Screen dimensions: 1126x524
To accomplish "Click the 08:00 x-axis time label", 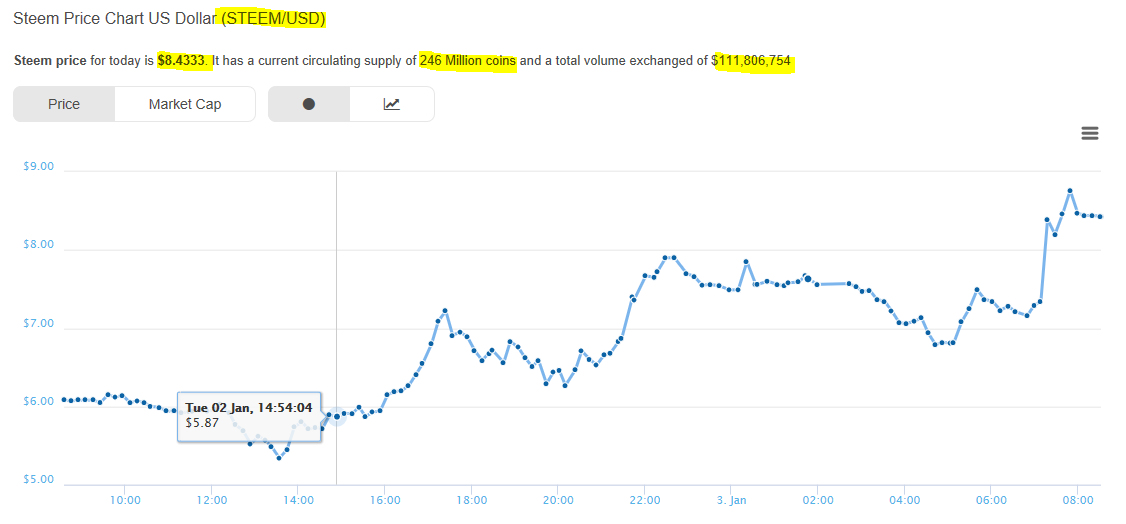I will [1078, 500].
